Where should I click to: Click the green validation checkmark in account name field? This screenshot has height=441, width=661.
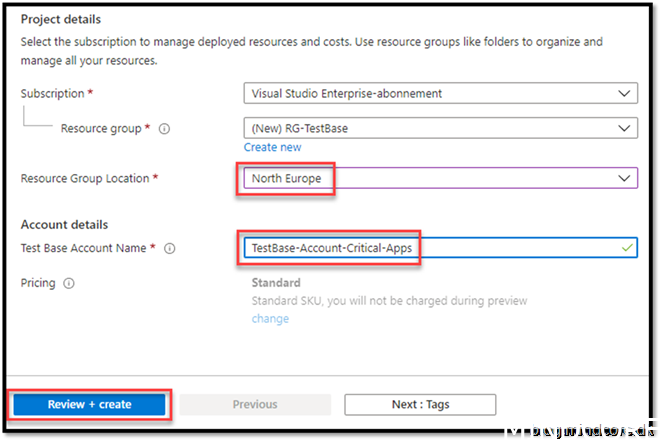(626, 248)
